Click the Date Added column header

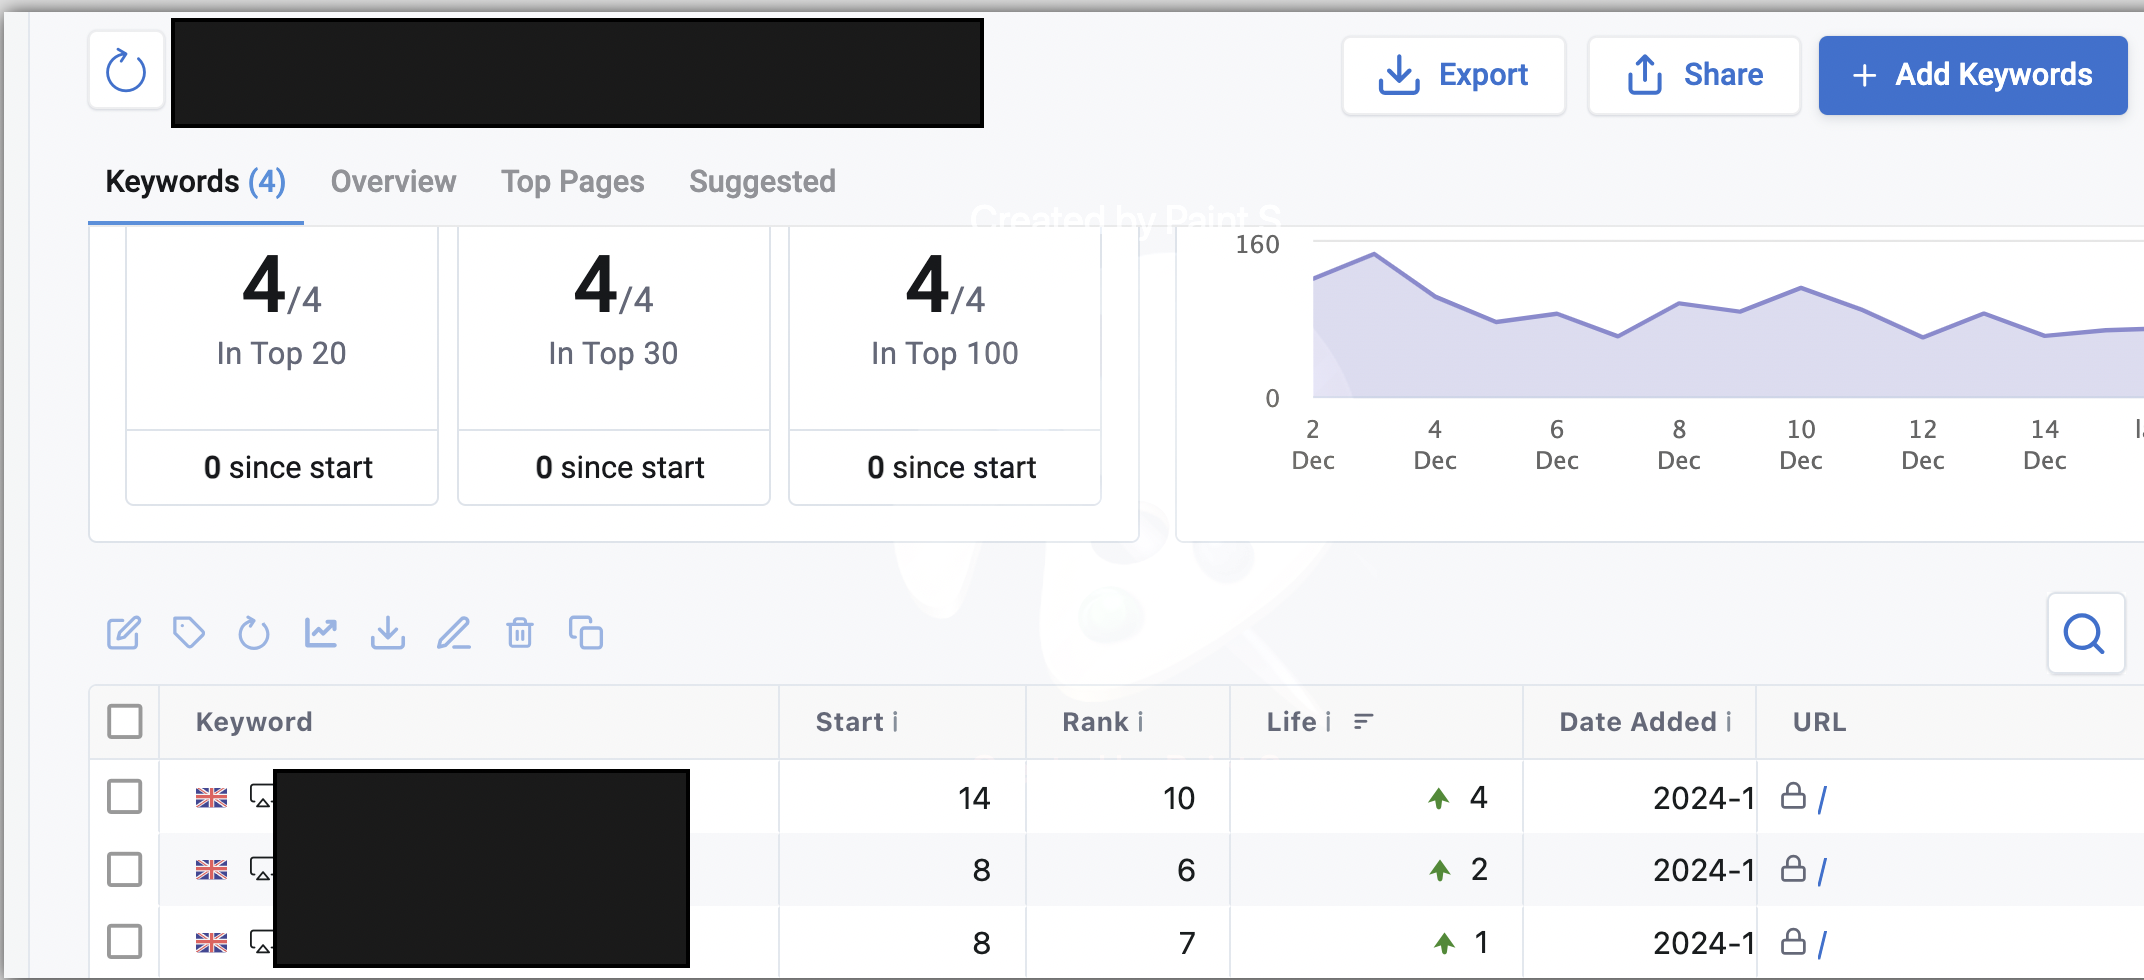1645,722
